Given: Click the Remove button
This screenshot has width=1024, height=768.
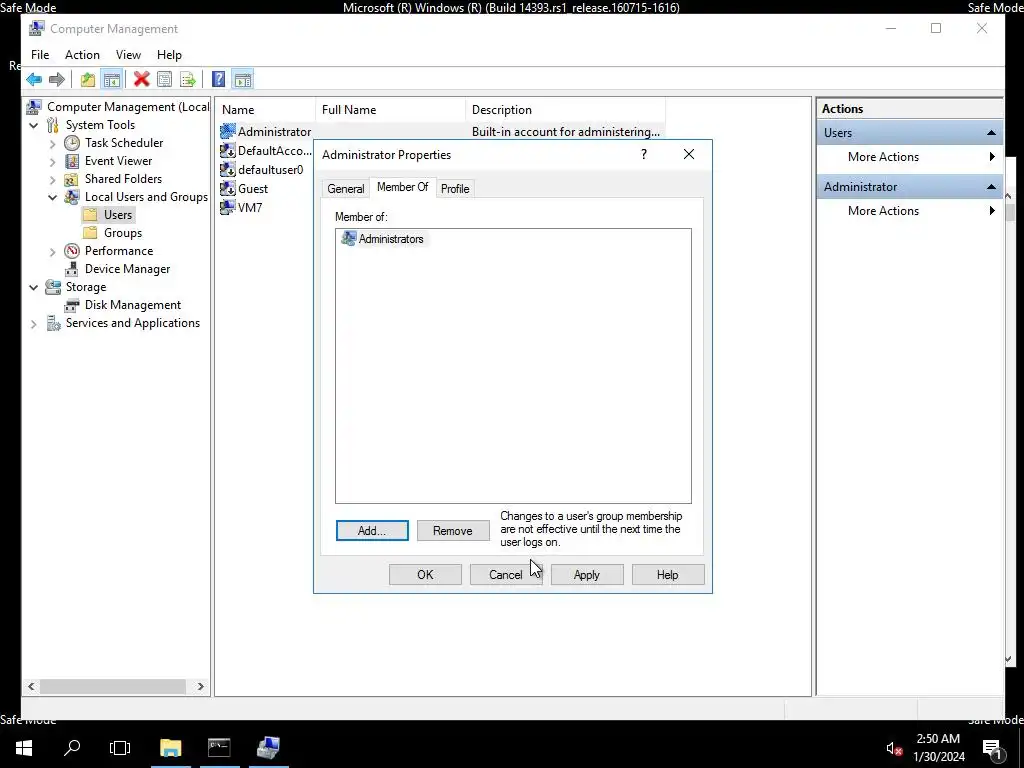Looking at the screenshot, I should coord(453,531).
